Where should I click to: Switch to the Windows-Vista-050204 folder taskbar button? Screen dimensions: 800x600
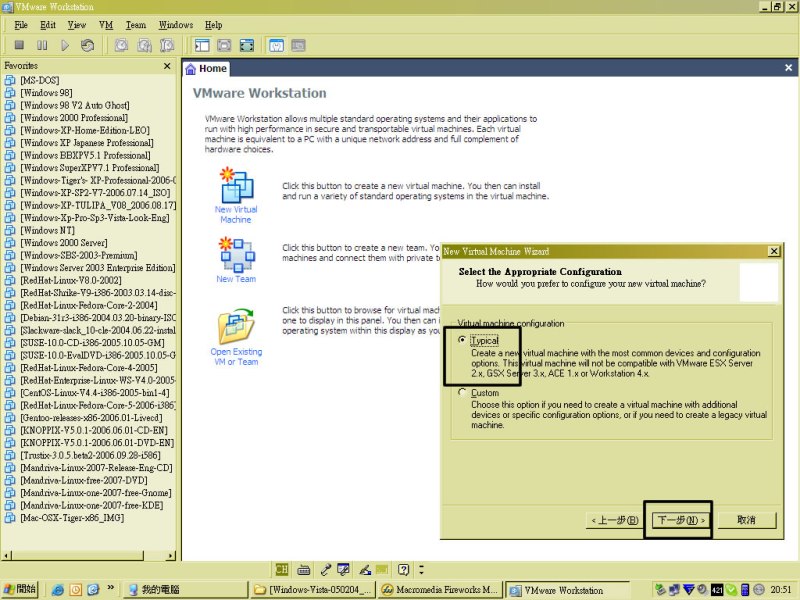point(313,590)
